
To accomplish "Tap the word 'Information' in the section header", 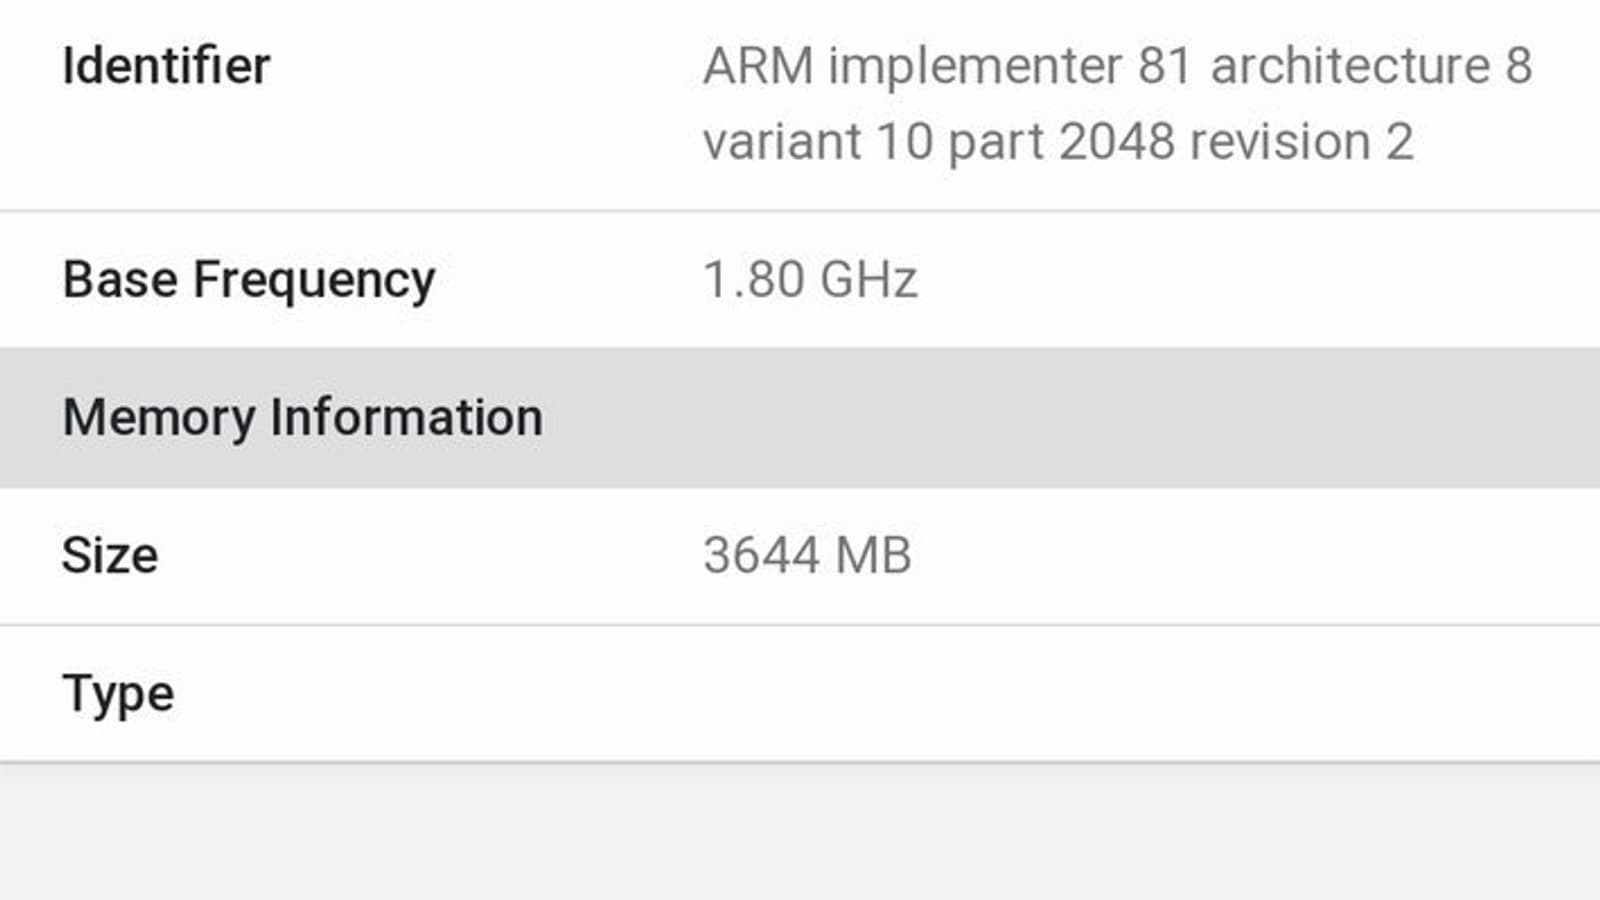I will 406,418.
